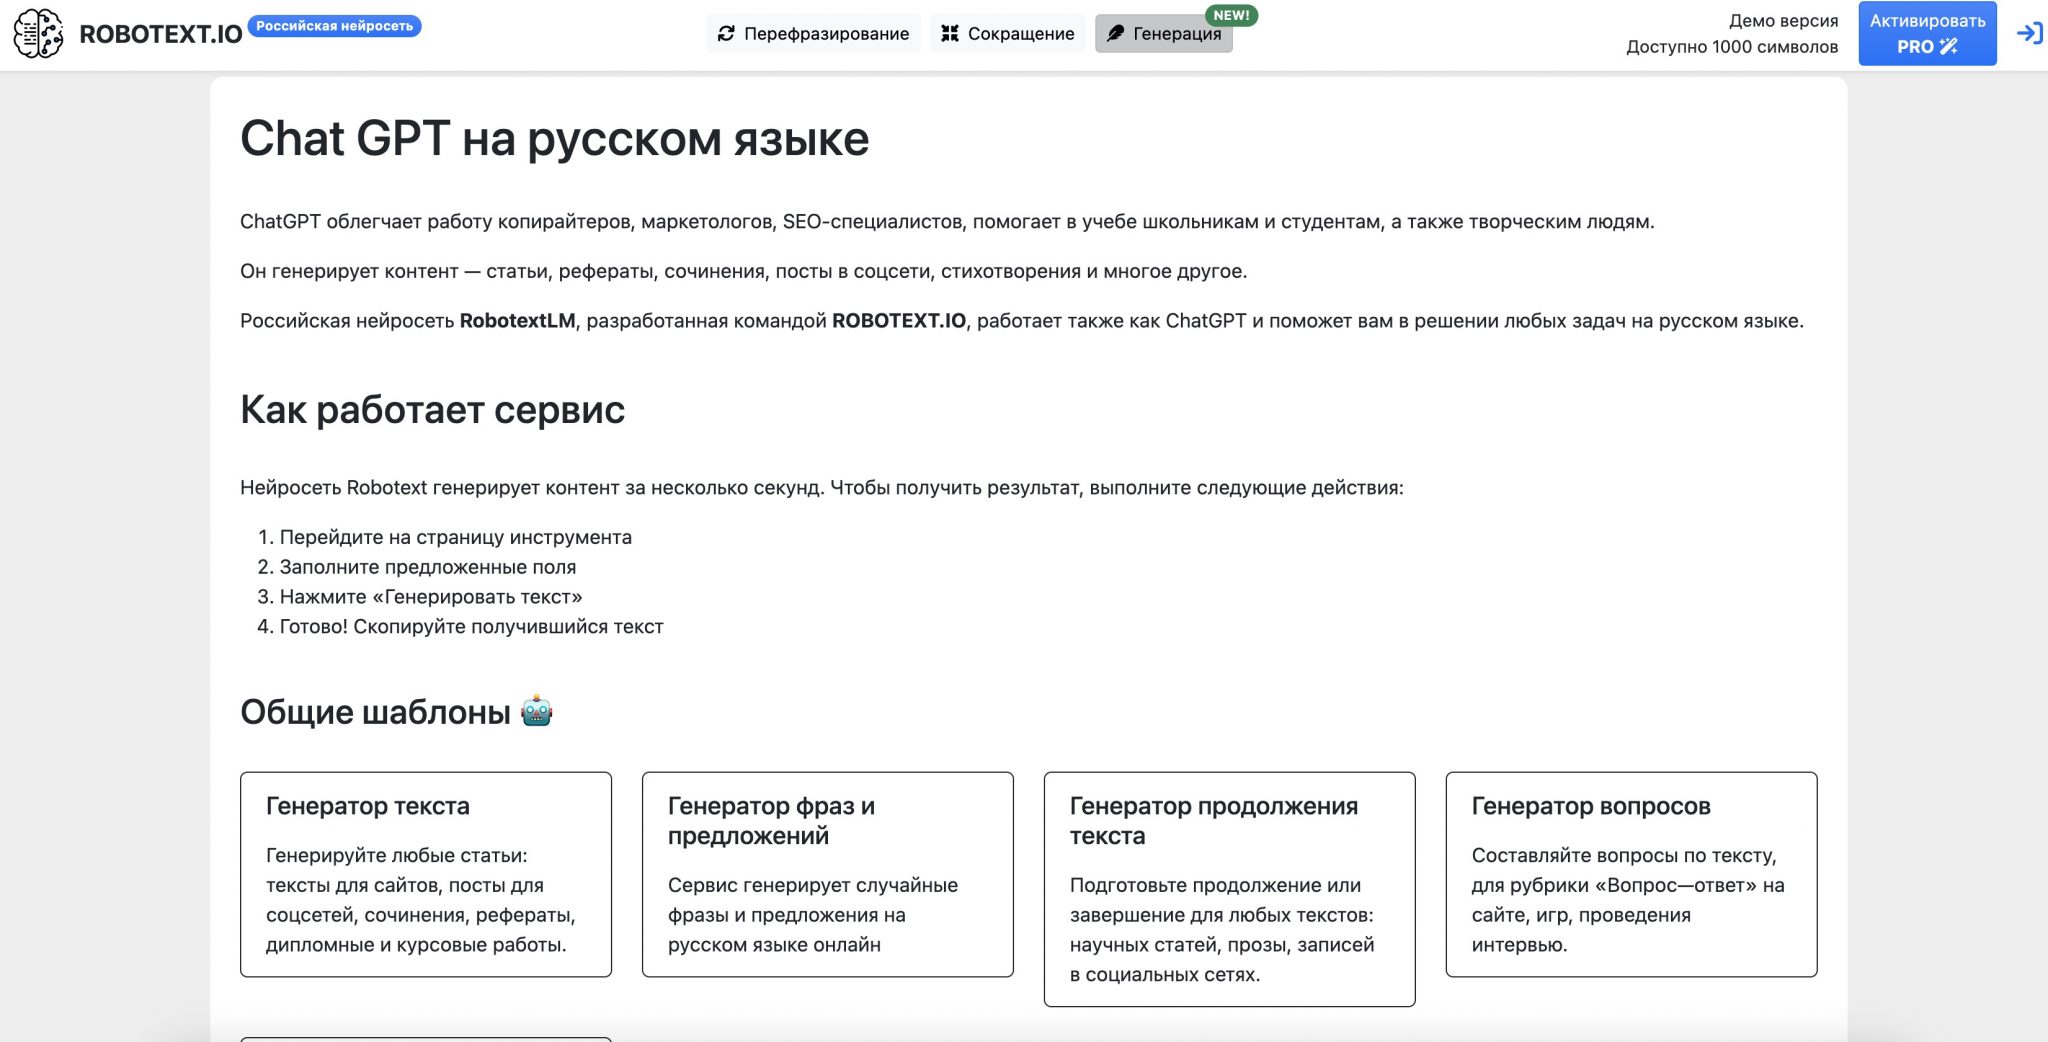Click the Chat GPT на русском языке heading
The height and width of the screenshot is (1042, 2048).
tap(554, 138)
